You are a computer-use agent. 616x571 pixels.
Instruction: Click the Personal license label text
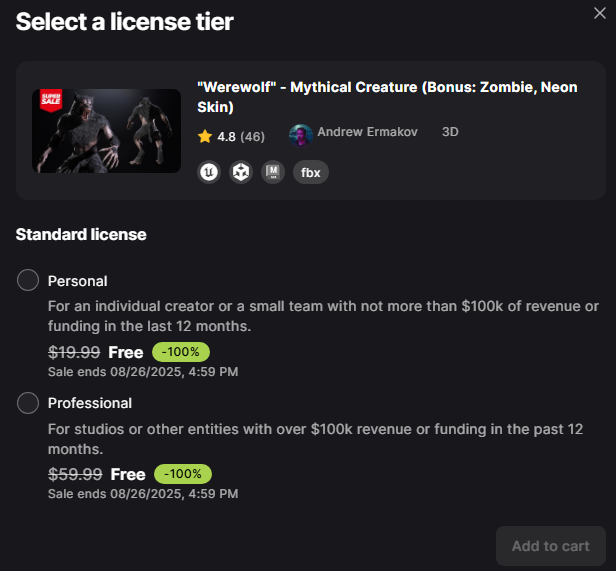(x=77, y=281)
